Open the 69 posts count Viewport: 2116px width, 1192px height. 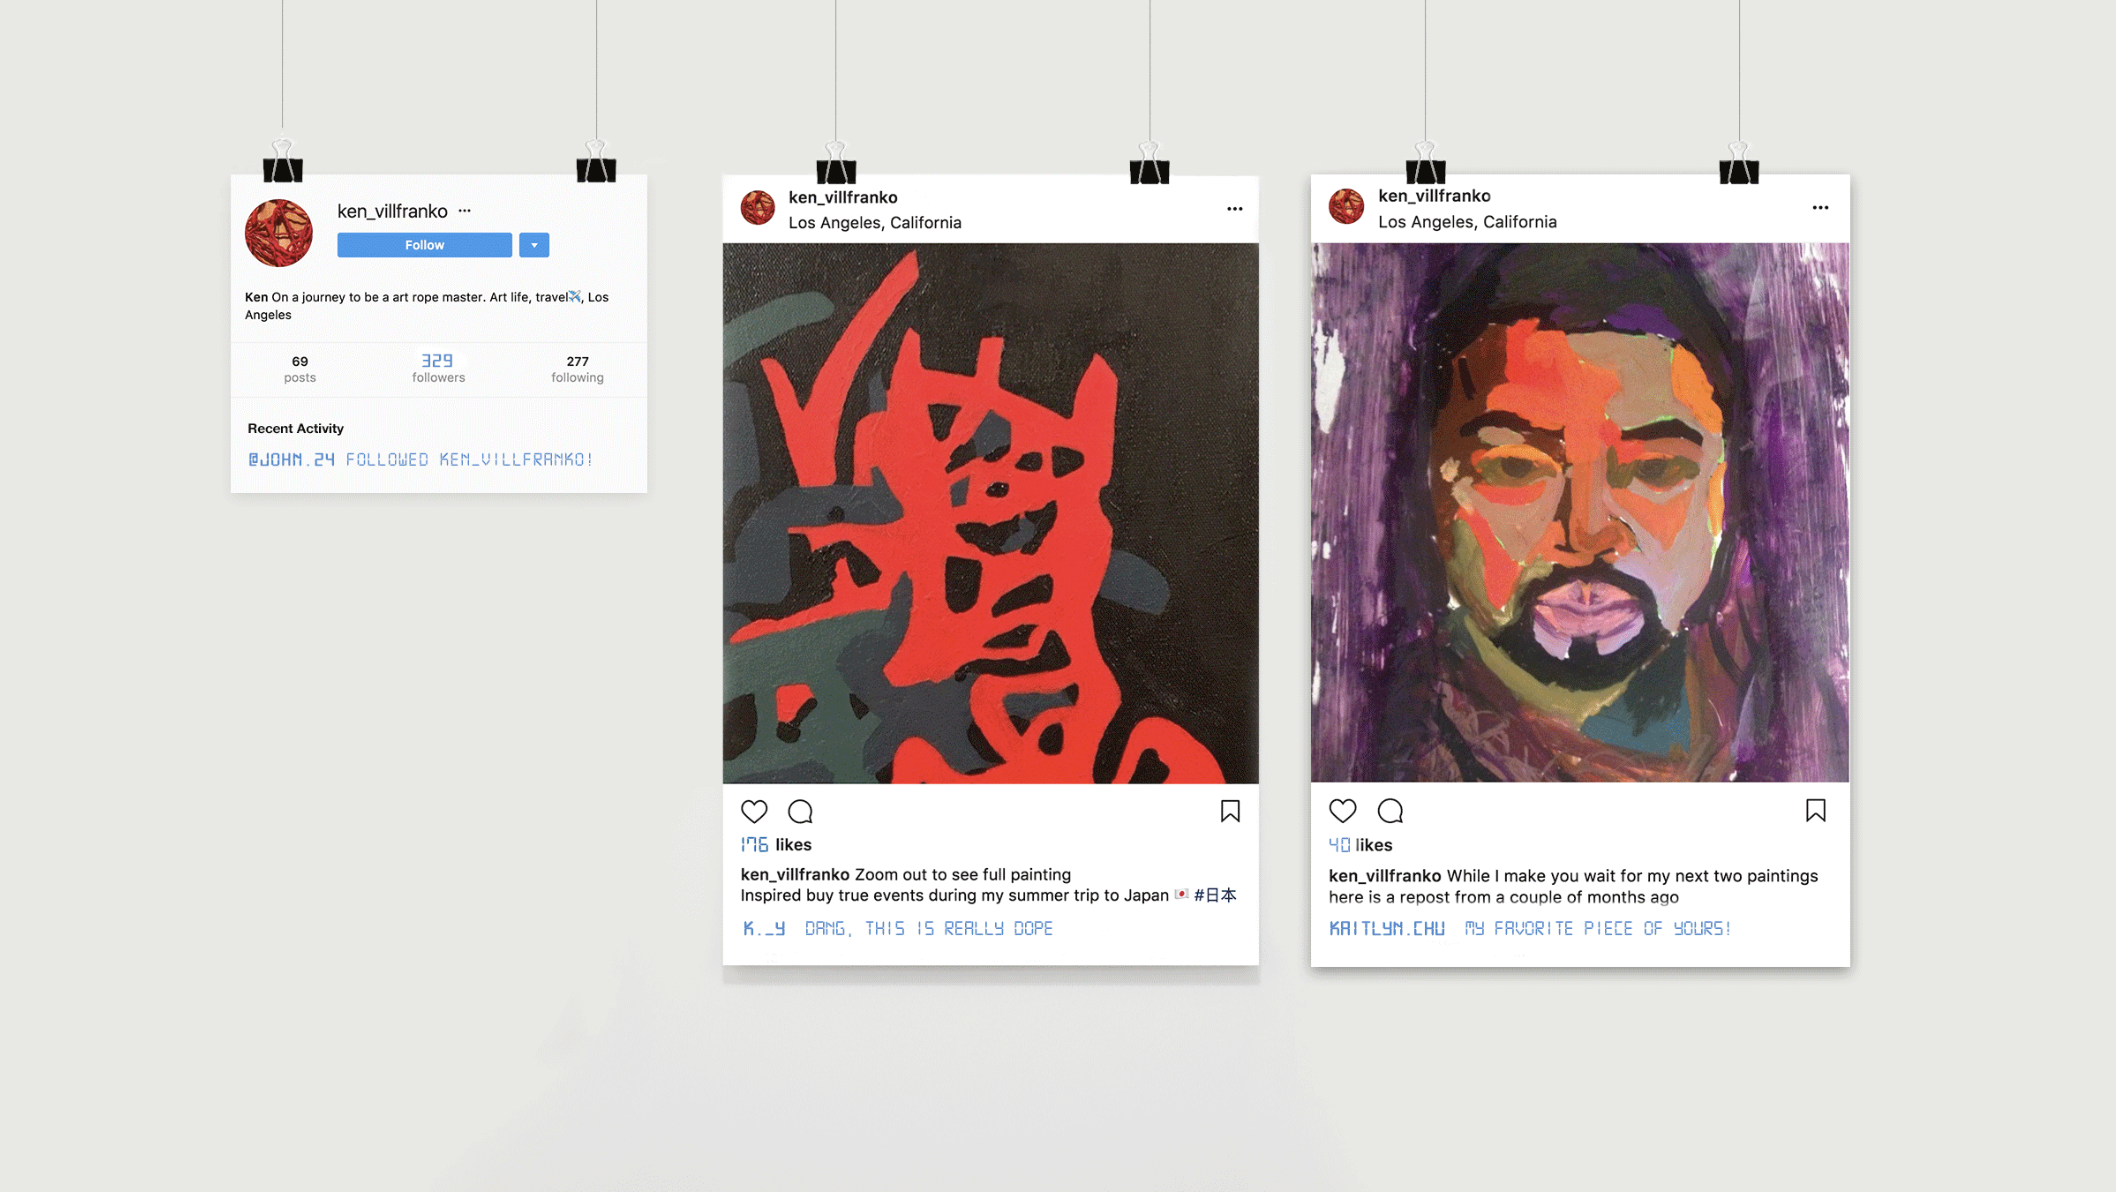(299, 369)
